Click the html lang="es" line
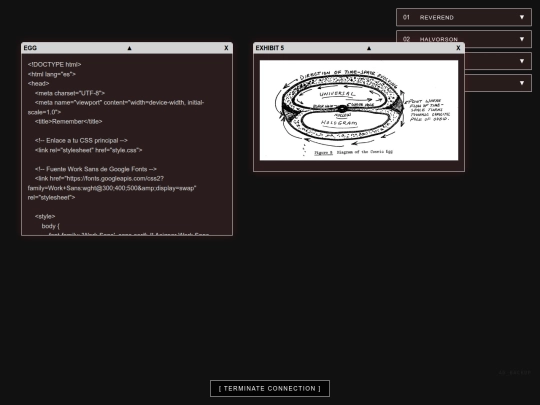 tap(52, 74)
